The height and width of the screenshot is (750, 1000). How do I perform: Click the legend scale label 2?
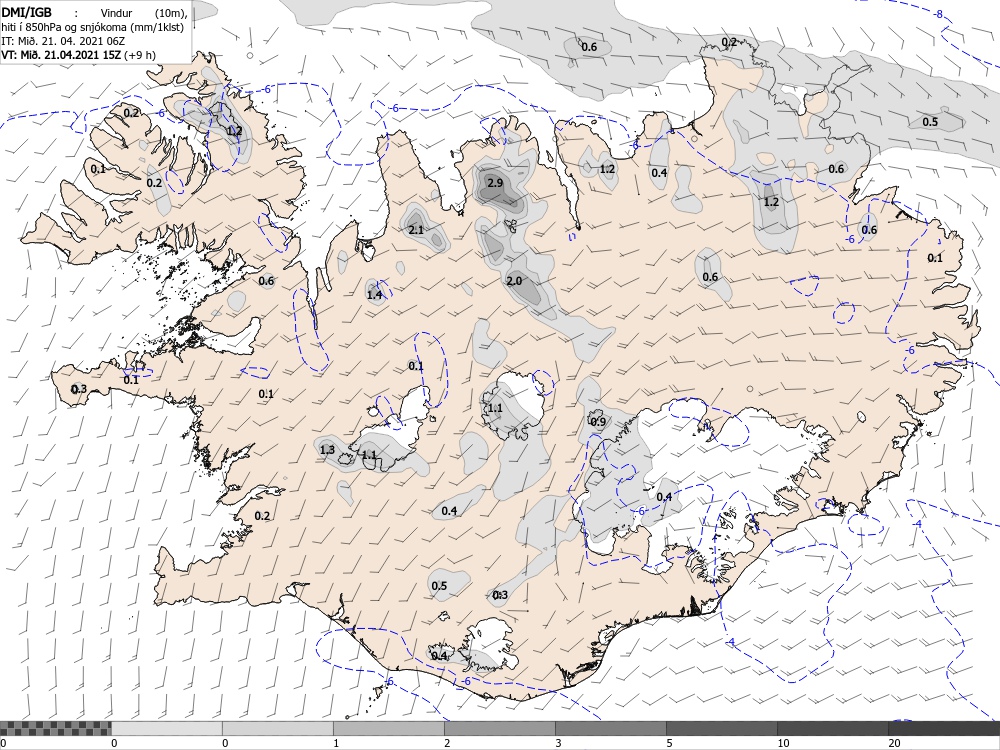pos(447,743)
